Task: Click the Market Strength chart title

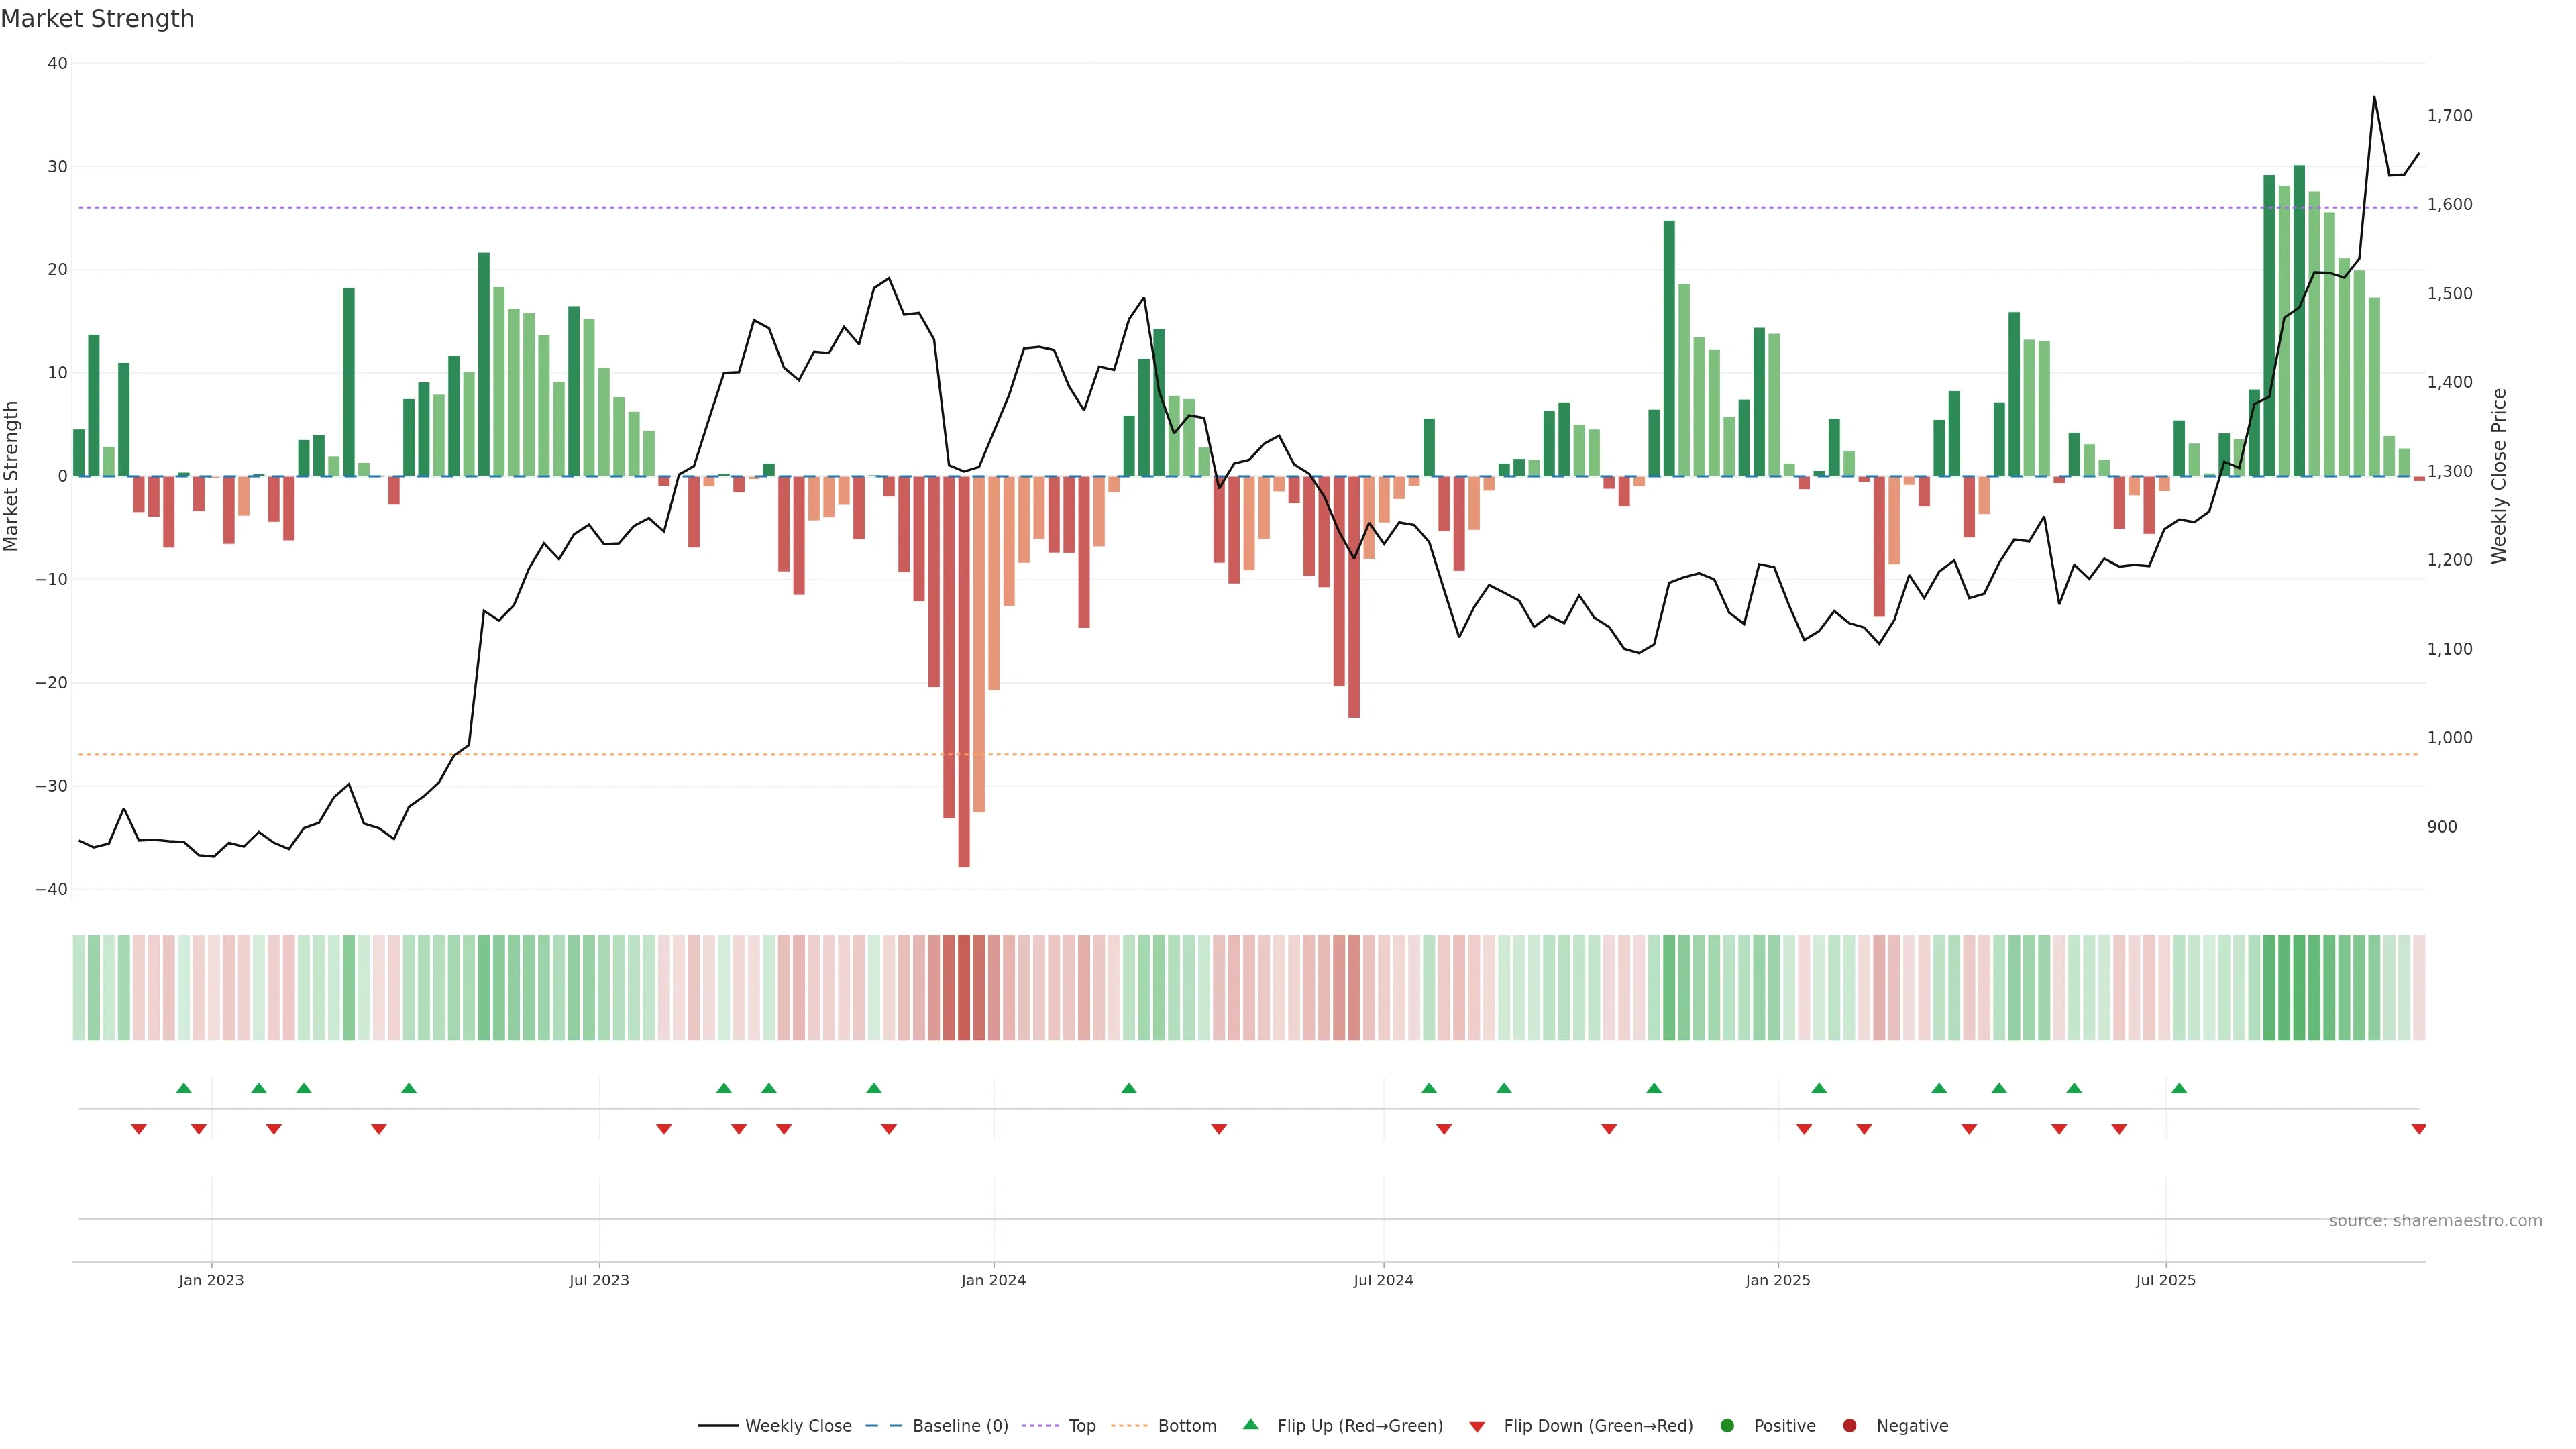Action: (97, 18)
